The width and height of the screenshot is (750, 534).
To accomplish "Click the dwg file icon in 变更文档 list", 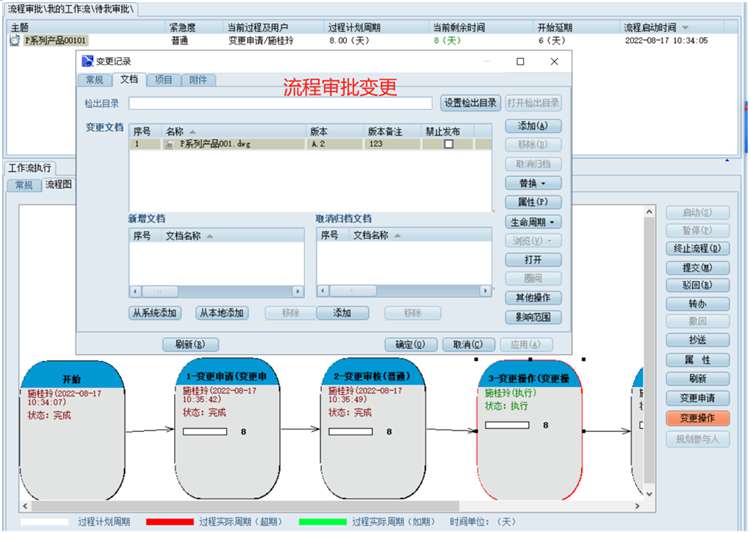I will coord(169,144).
